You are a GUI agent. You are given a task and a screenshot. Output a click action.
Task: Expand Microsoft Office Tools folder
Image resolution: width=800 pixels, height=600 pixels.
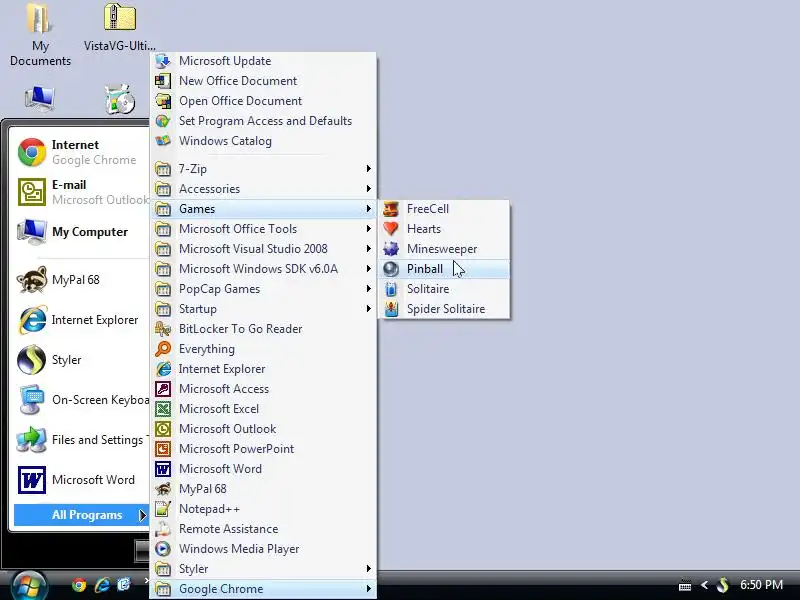264,229
